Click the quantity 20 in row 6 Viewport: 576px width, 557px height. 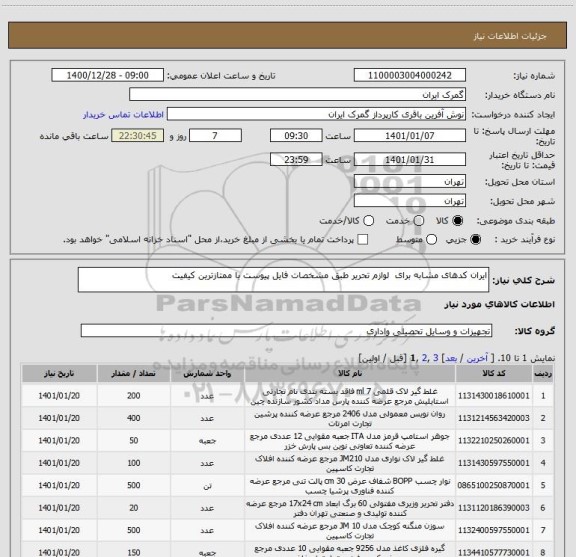click(134, 508)
